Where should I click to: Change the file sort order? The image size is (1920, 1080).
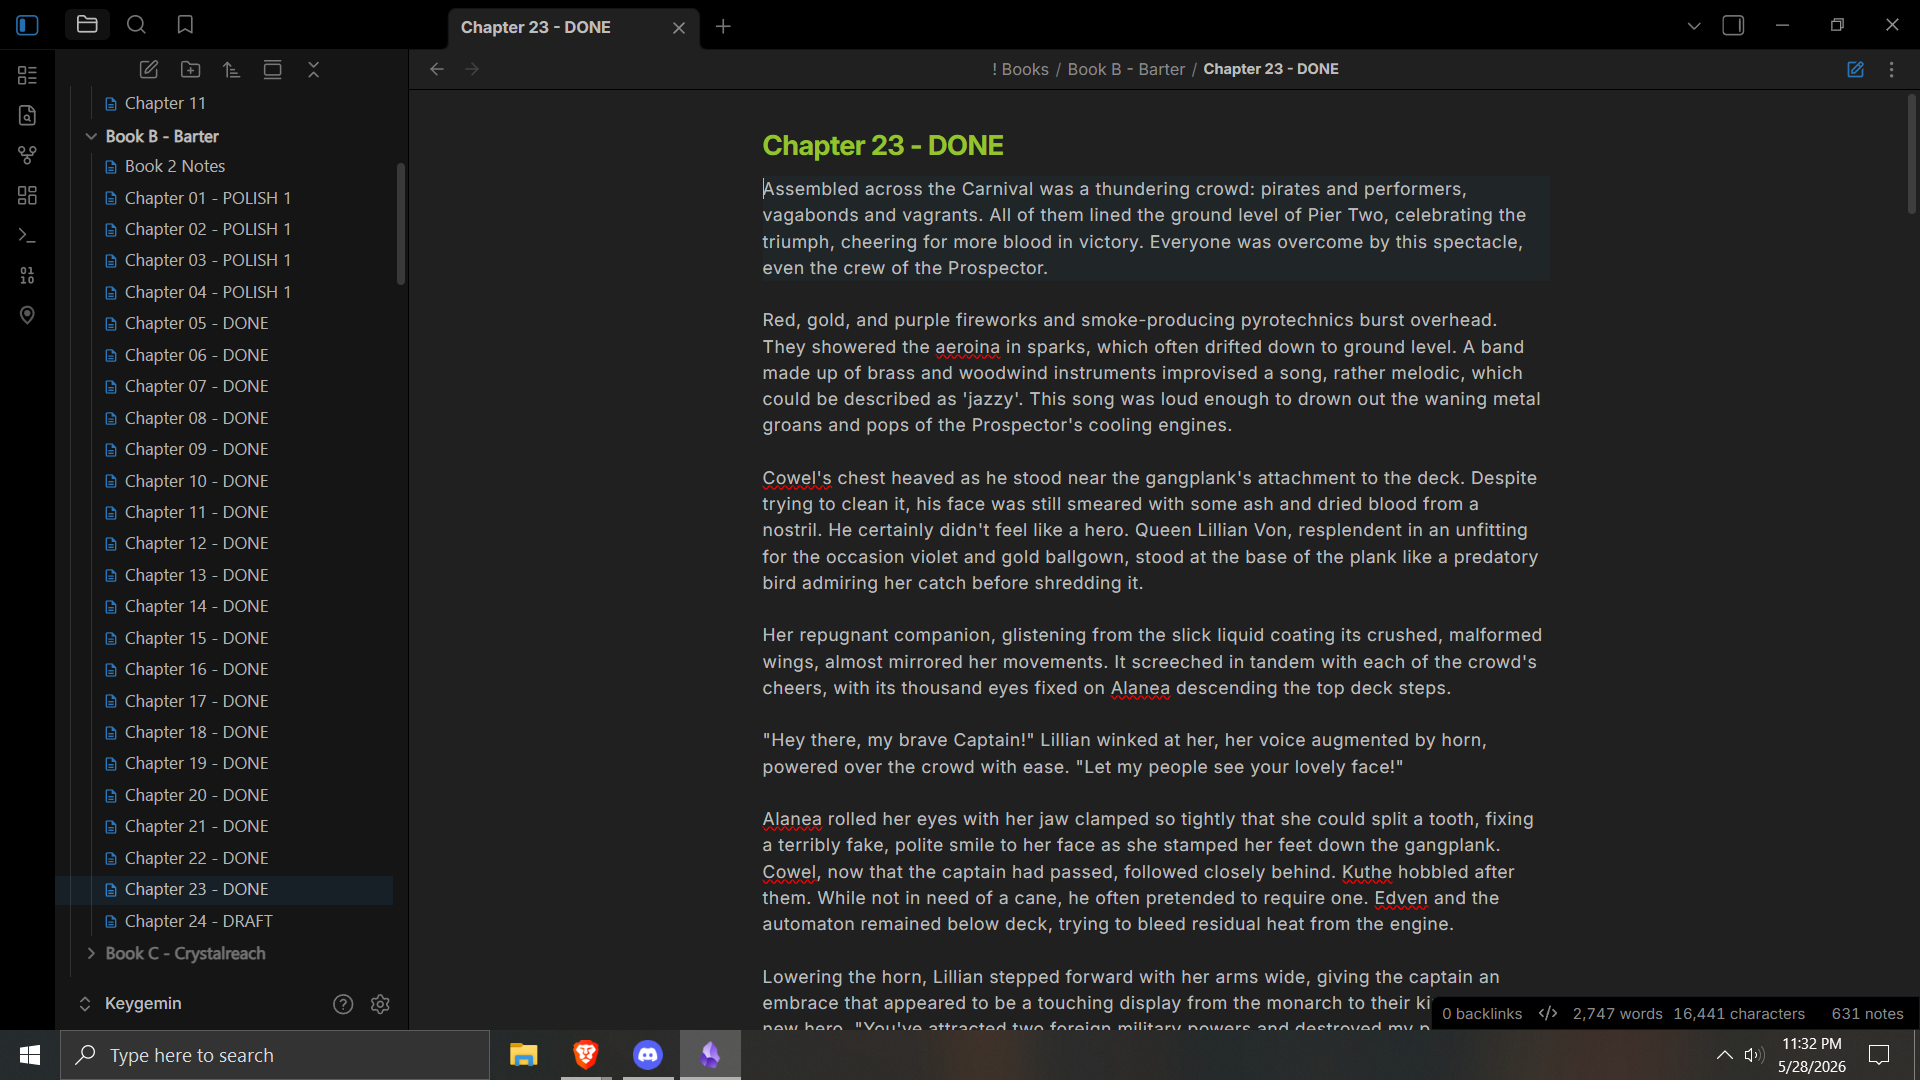231,69
